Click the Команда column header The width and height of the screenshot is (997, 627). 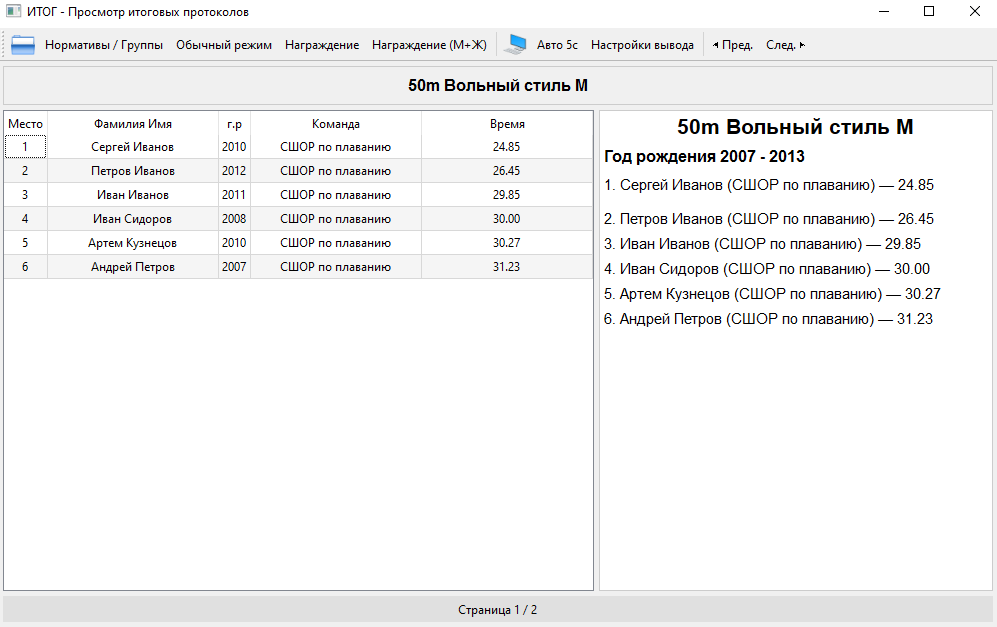336,124
